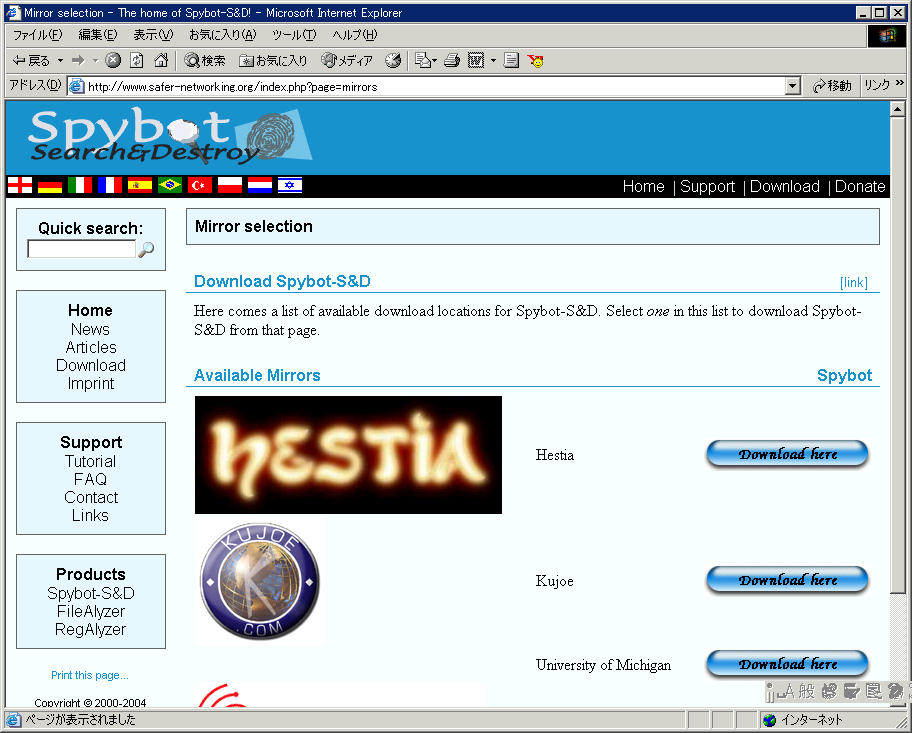Viewport: 912px width, 733px height.
Task: Switch site language with the Israeli flag
Action: coord(290,186)
